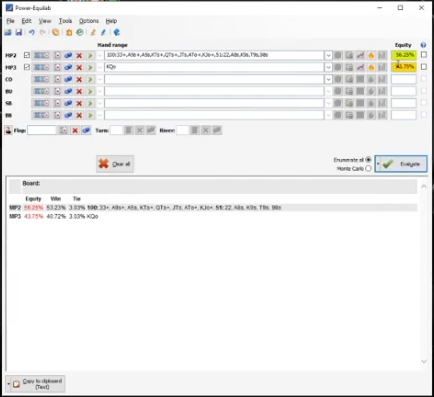Click the red X in BU row
This screenshot has width=434, height=397.
(x=79, y=91)
